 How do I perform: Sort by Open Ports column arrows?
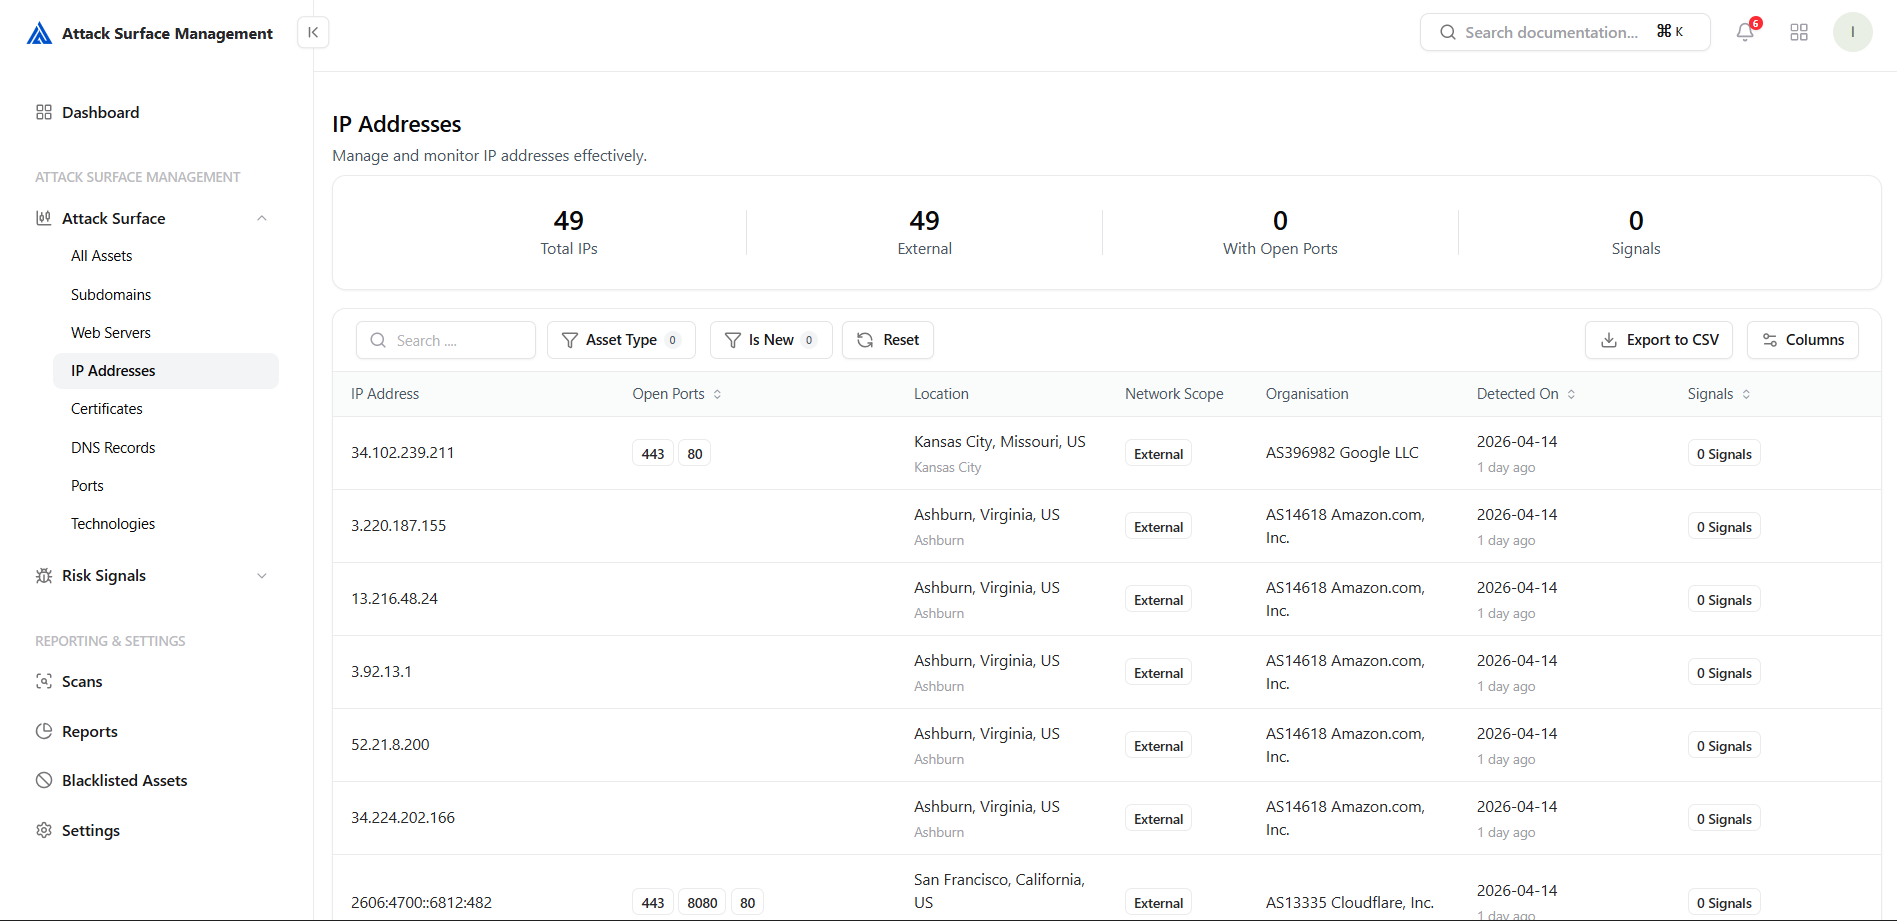[717, 394]
